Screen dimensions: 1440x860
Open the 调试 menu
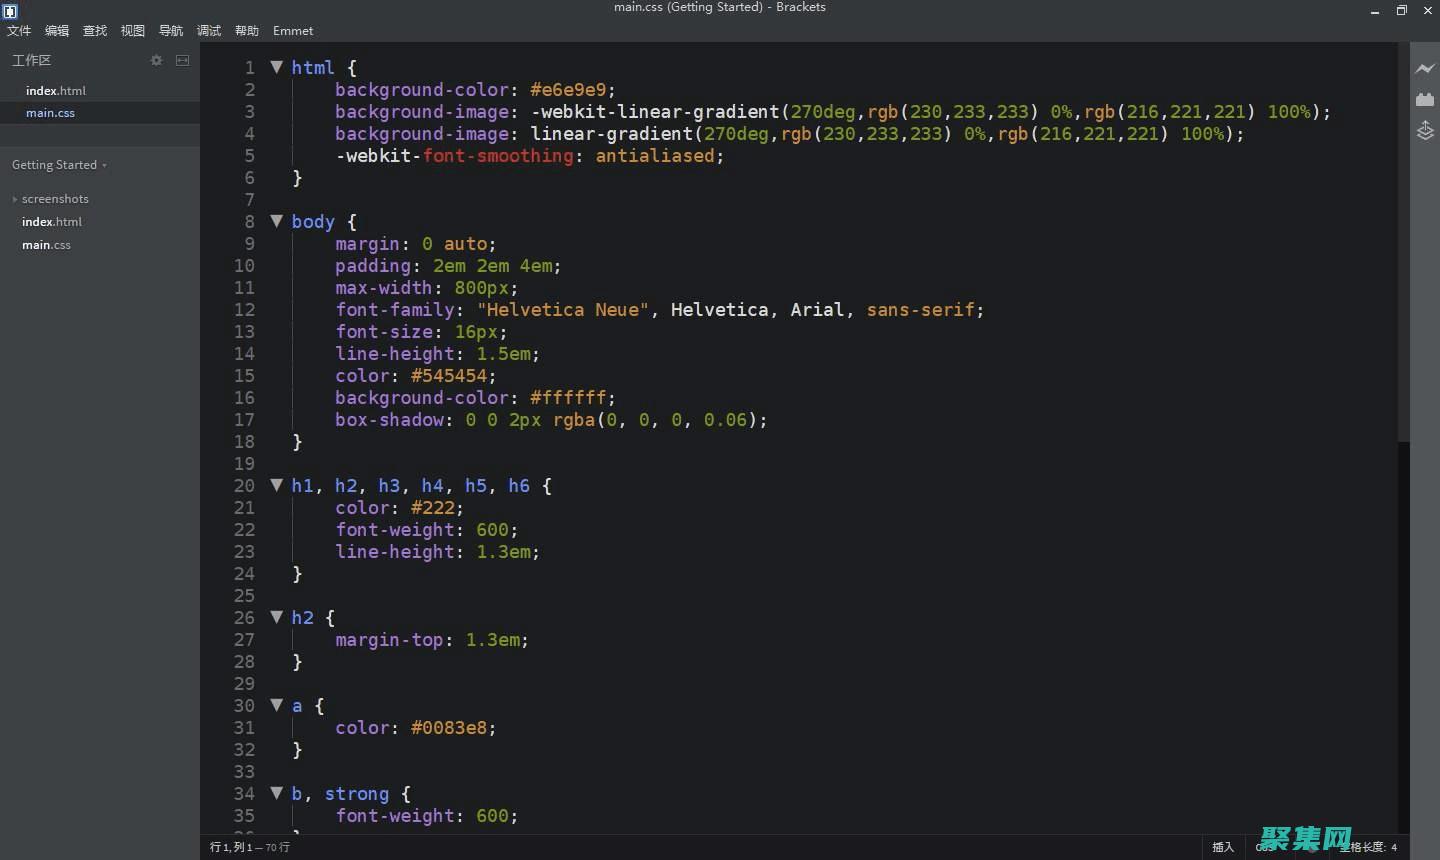[208, 31]
